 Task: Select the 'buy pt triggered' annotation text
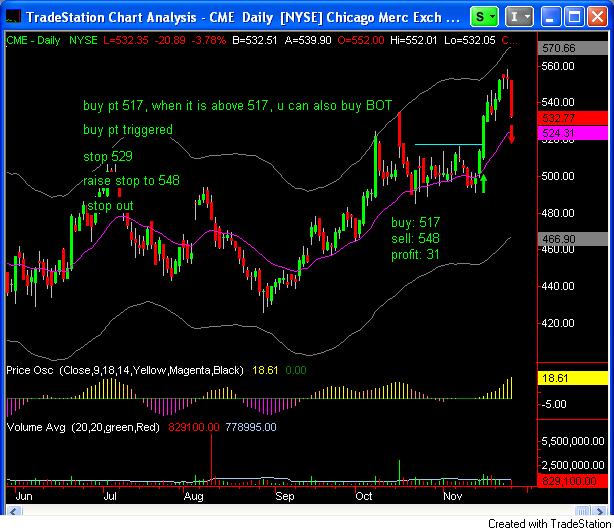(128, 130)
